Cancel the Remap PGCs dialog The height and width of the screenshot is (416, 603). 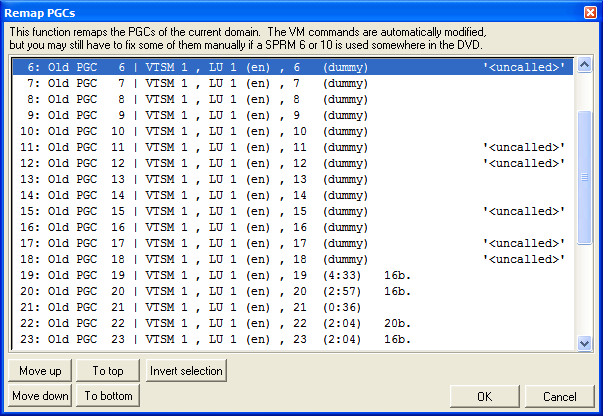(559, 396)
